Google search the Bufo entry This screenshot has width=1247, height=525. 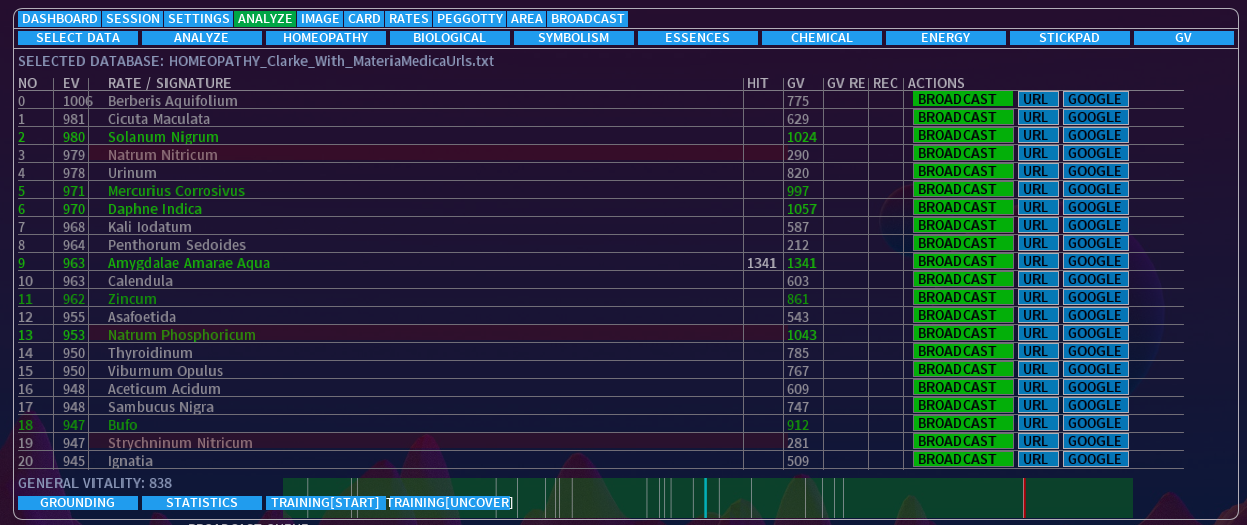[x=1095, y=423]
